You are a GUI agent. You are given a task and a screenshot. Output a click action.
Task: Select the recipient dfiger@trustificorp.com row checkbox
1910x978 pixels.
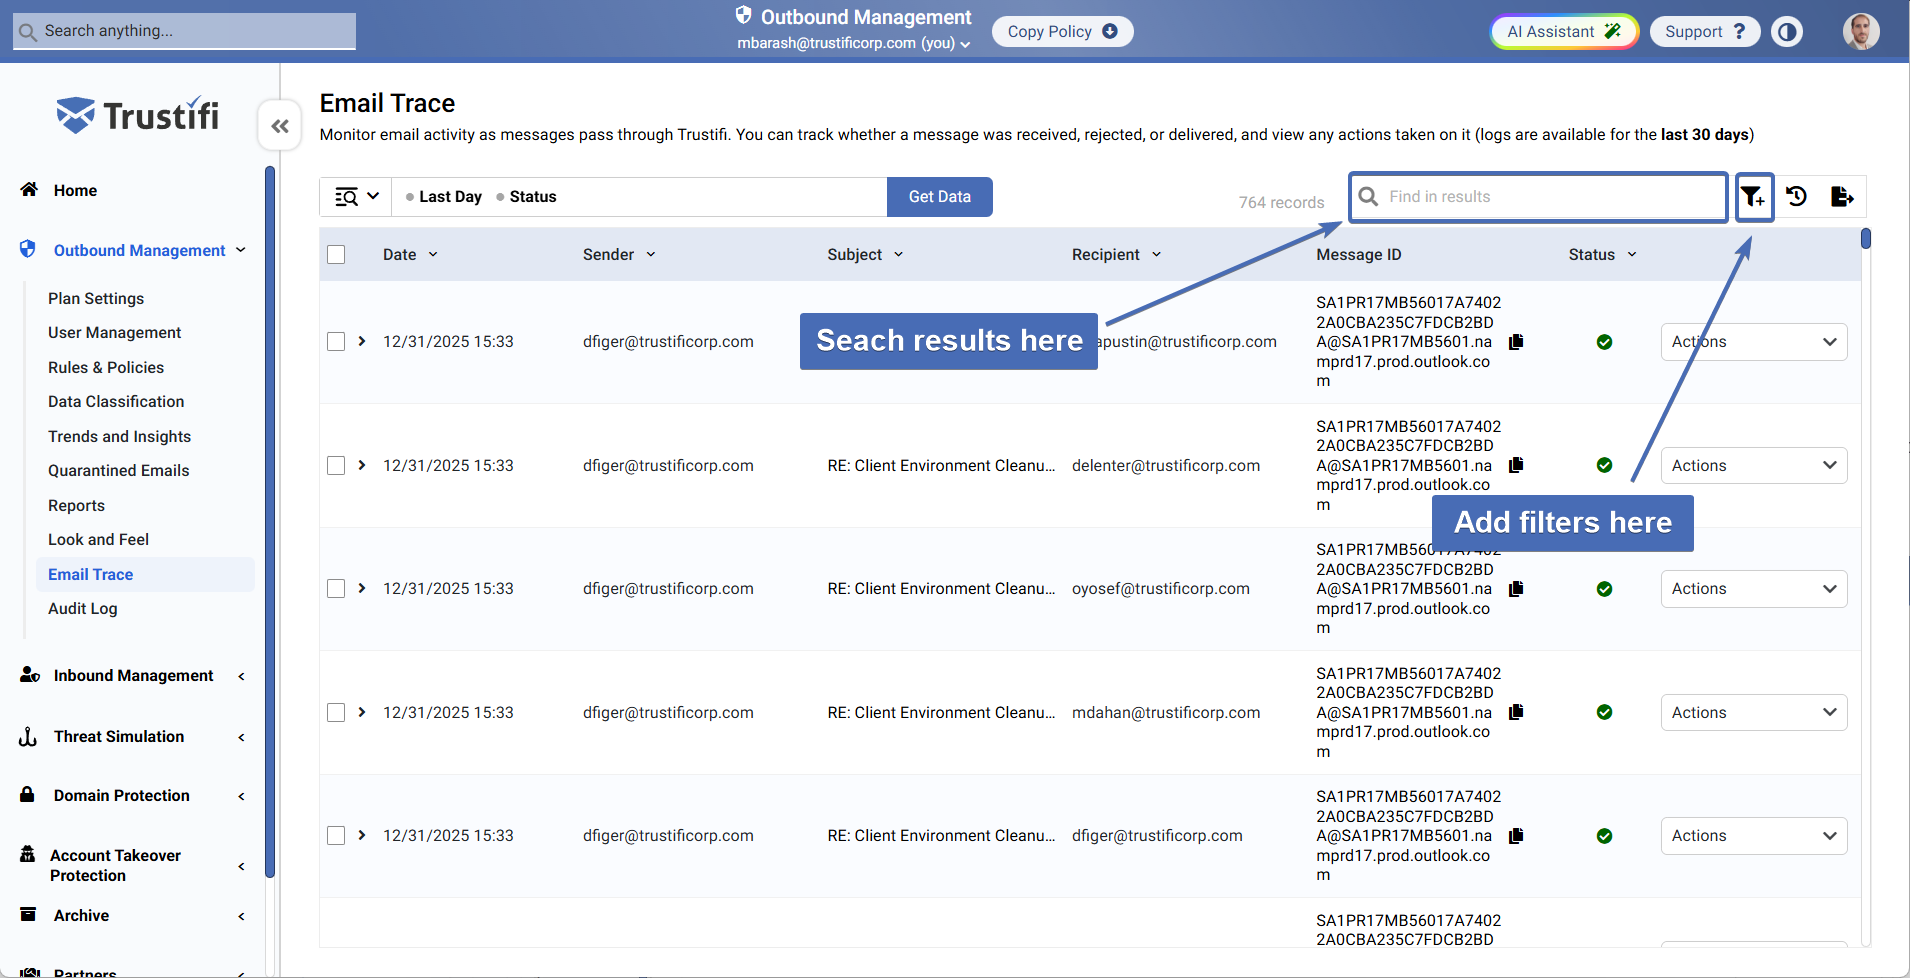tap(336, 836)
